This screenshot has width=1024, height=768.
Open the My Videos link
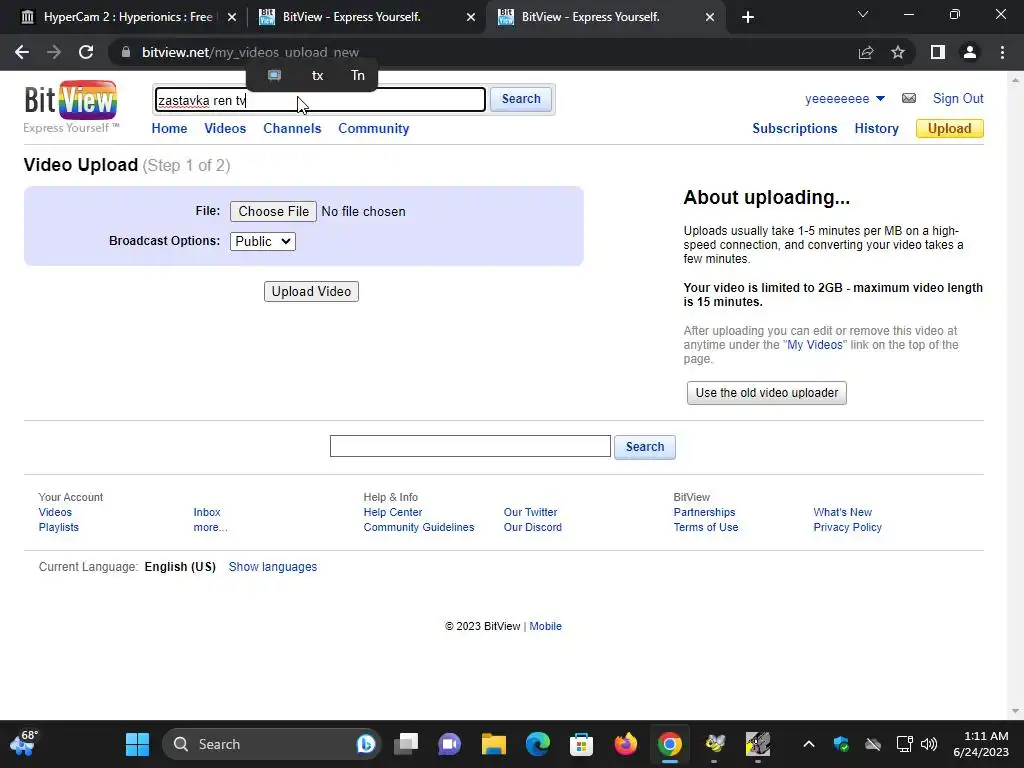tap(814, 345)
